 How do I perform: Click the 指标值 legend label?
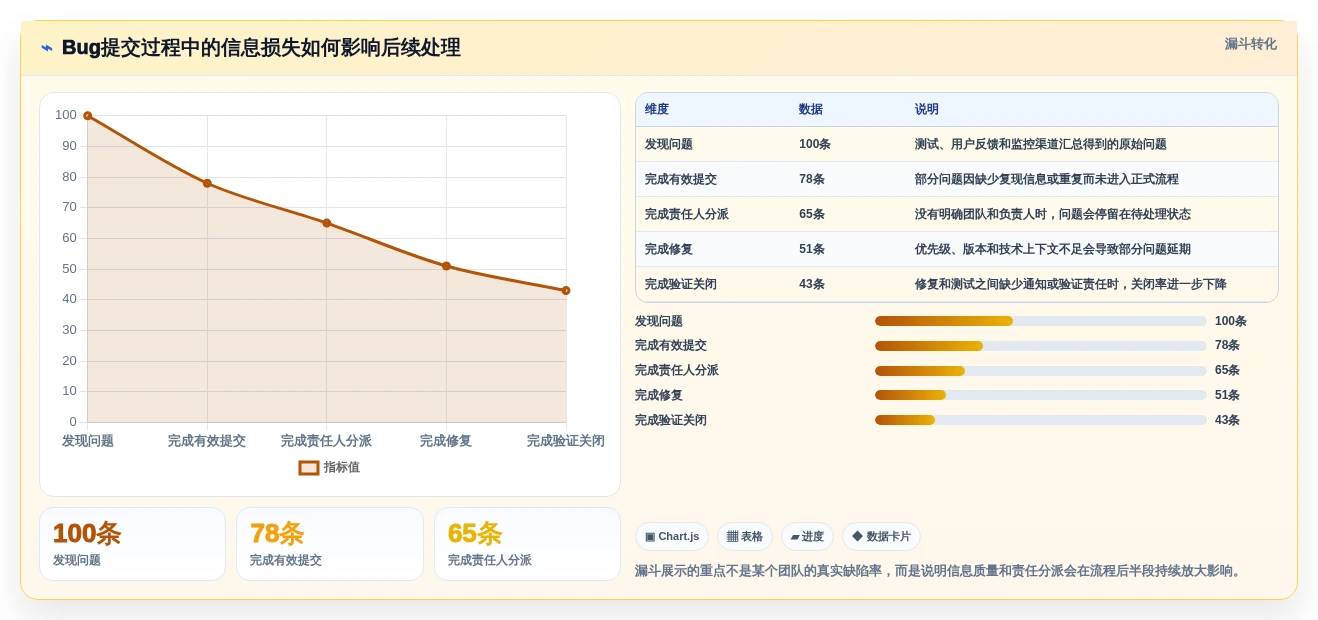click(341, 467)
